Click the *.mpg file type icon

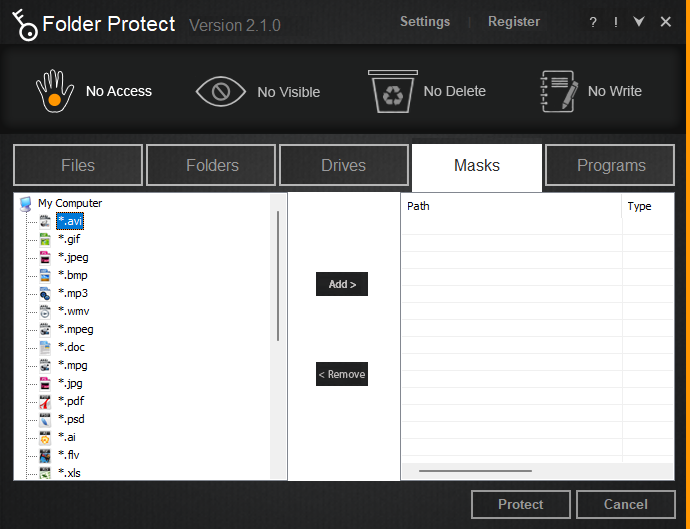point(45,366)
